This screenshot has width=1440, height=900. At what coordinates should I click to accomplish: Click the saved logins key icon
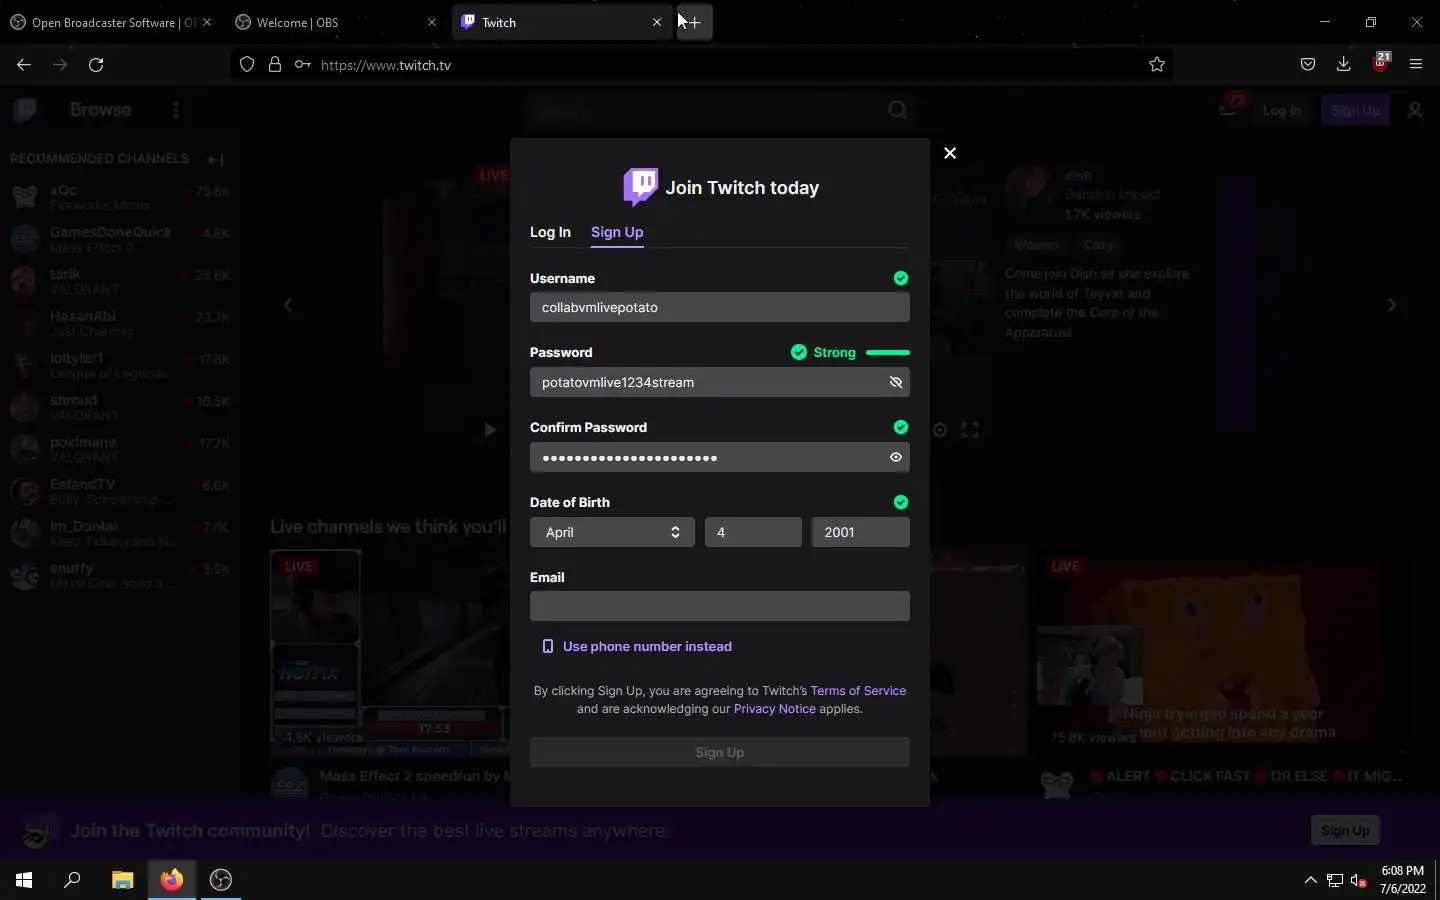coord(302,64)
